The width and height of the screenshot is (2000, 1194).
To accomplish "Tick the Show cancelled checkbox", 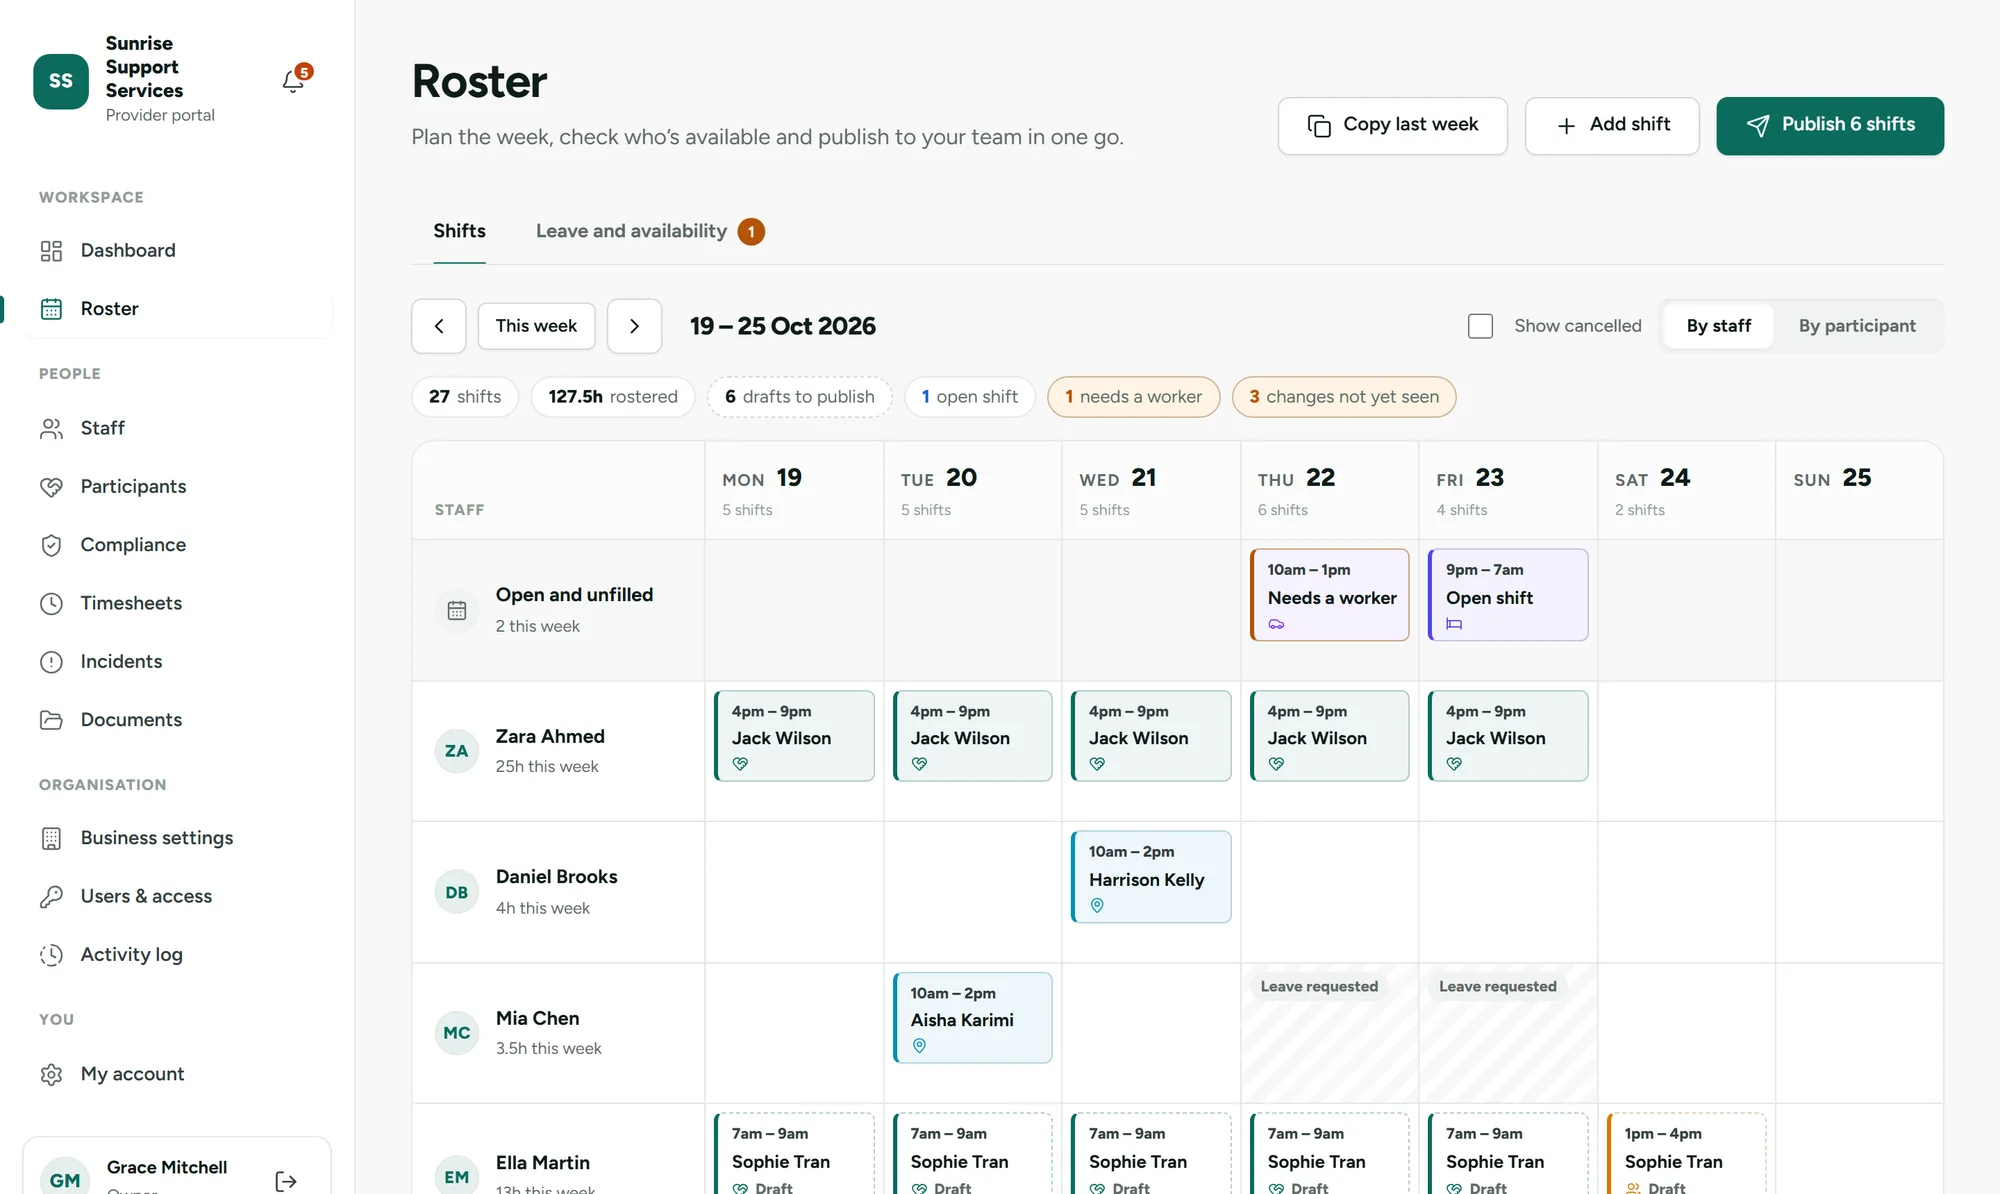I will point(1480,326).
